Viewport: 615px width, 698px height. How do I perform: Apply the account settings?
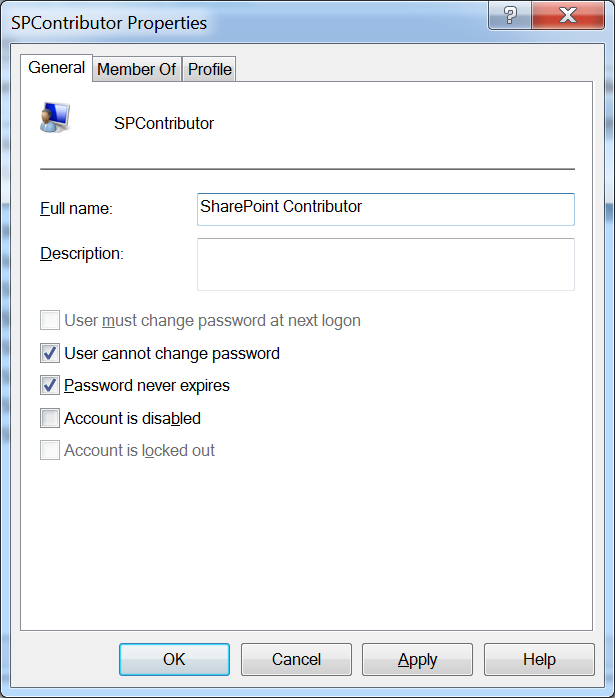pyautogui.click(x=417, y=659)
